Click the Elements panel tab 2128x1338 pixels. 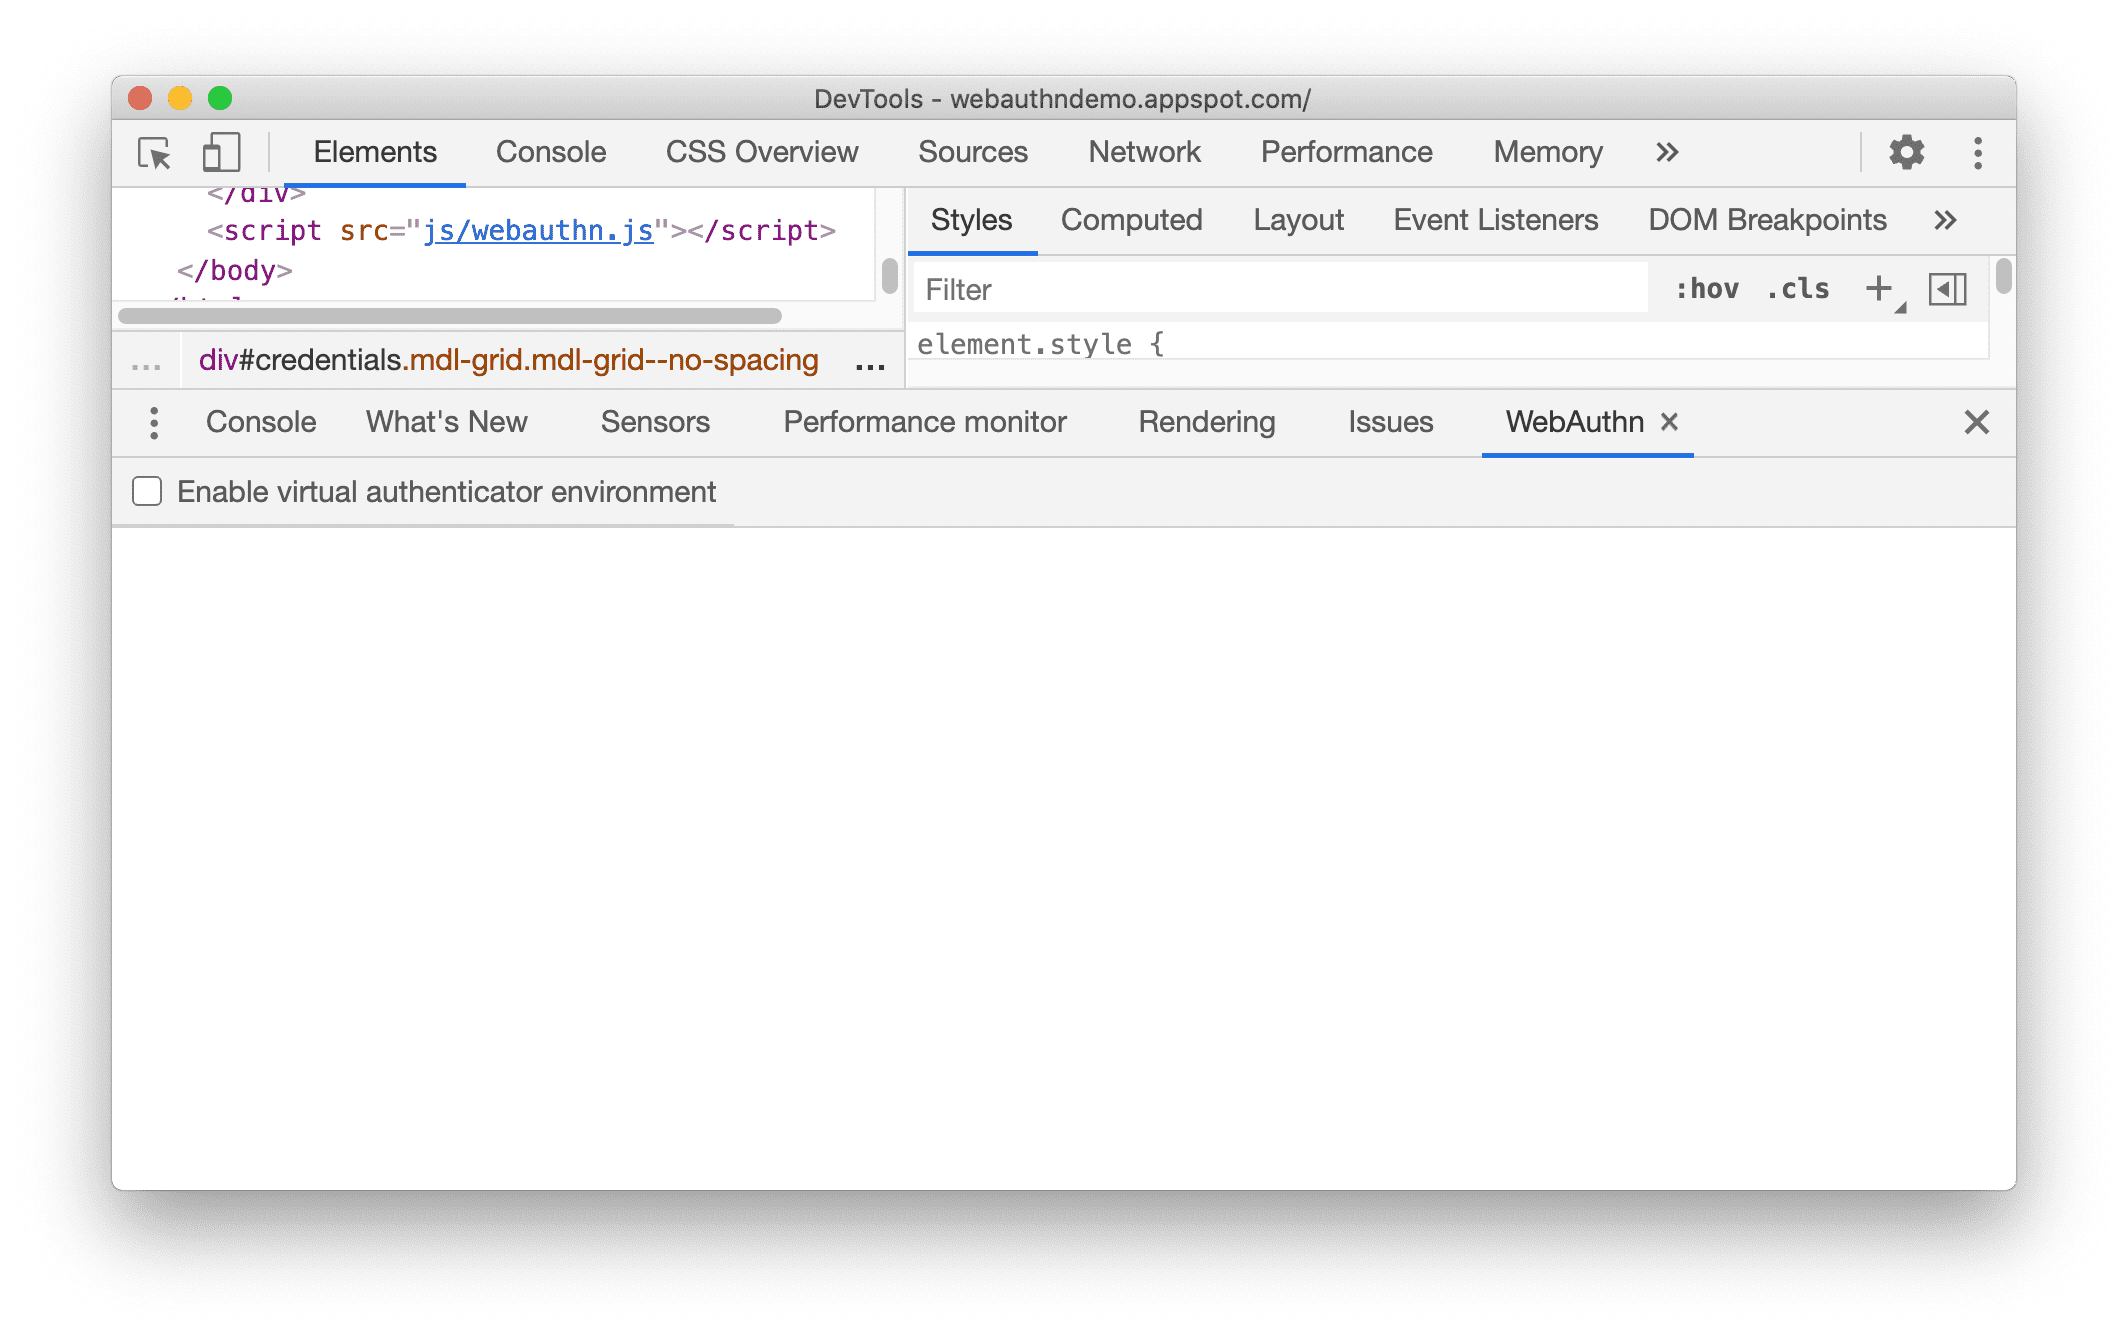(x=376, y=151)
